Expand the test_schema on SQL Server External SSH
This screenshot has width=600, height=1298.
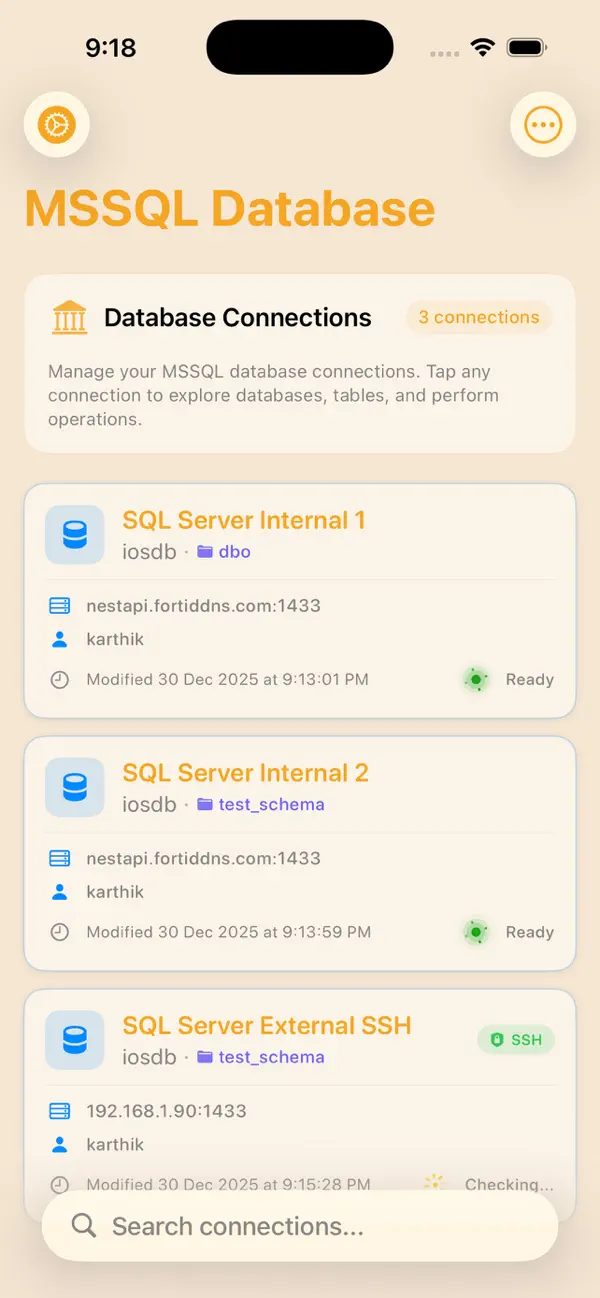click(x=260, y=1057)
